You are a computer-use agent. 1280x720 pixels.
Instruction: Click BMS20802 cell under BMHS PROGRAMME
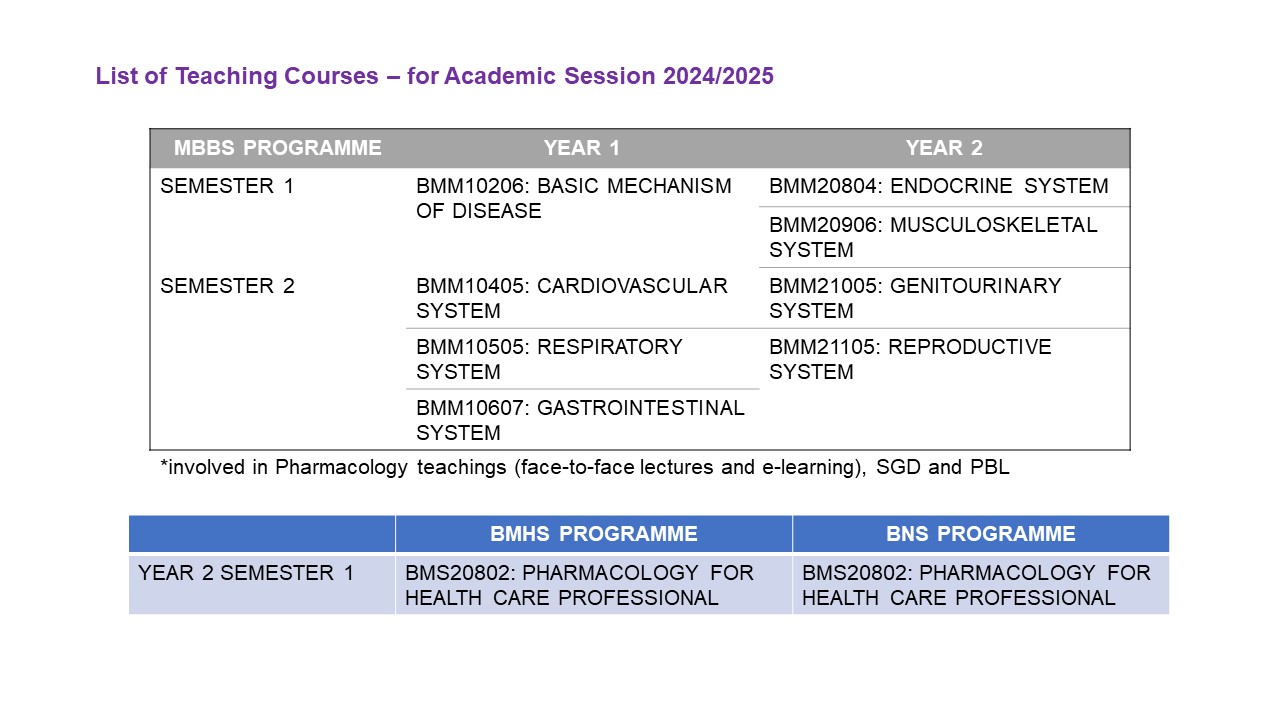click(594, 584)
